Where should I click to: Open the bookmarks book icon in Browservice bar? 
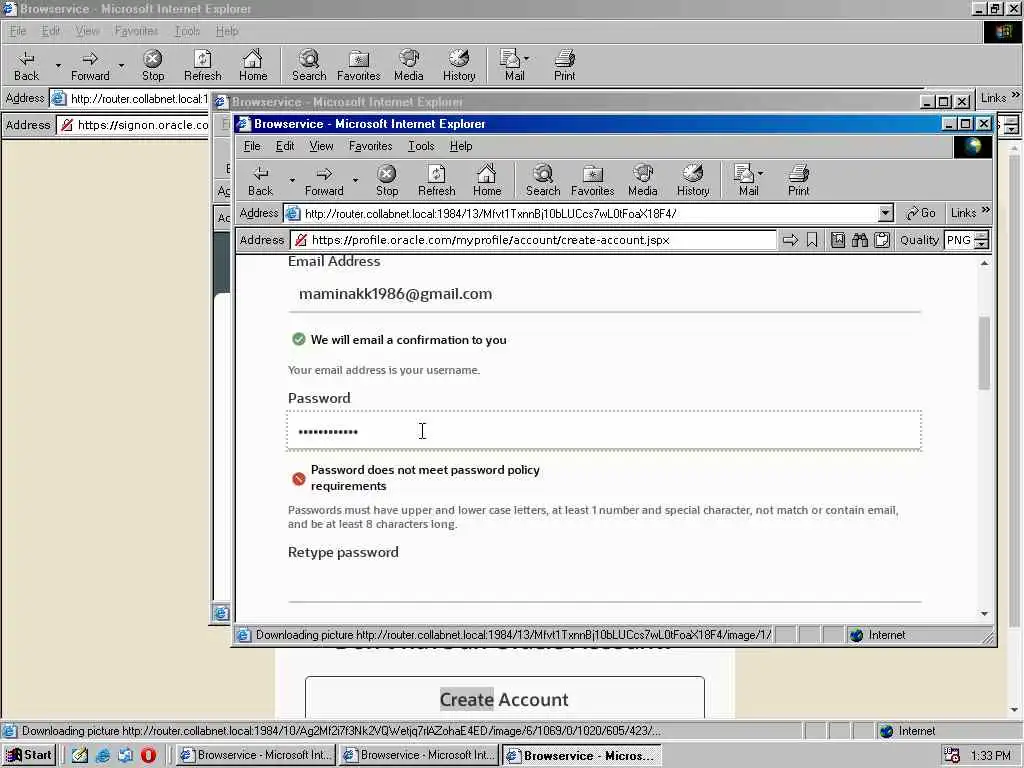838,240
